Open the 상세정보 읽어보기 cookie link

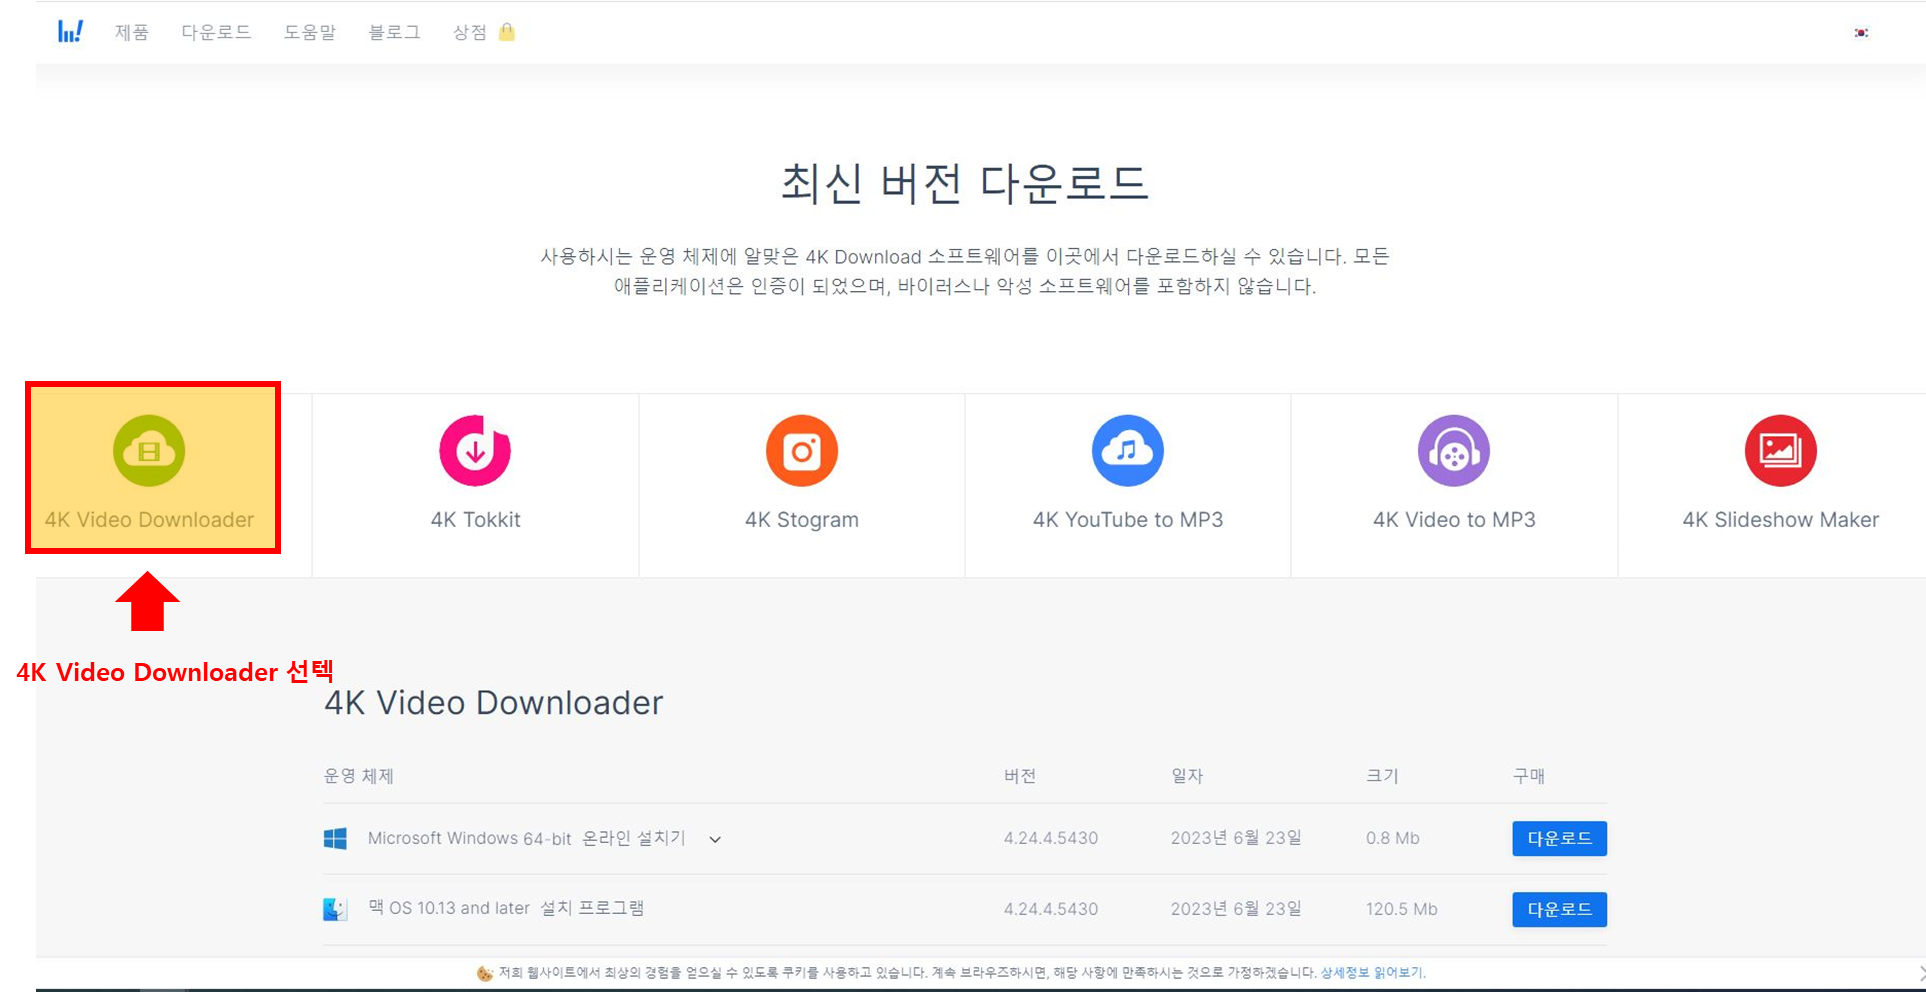pyautogui.click(x=1372, y=972)
